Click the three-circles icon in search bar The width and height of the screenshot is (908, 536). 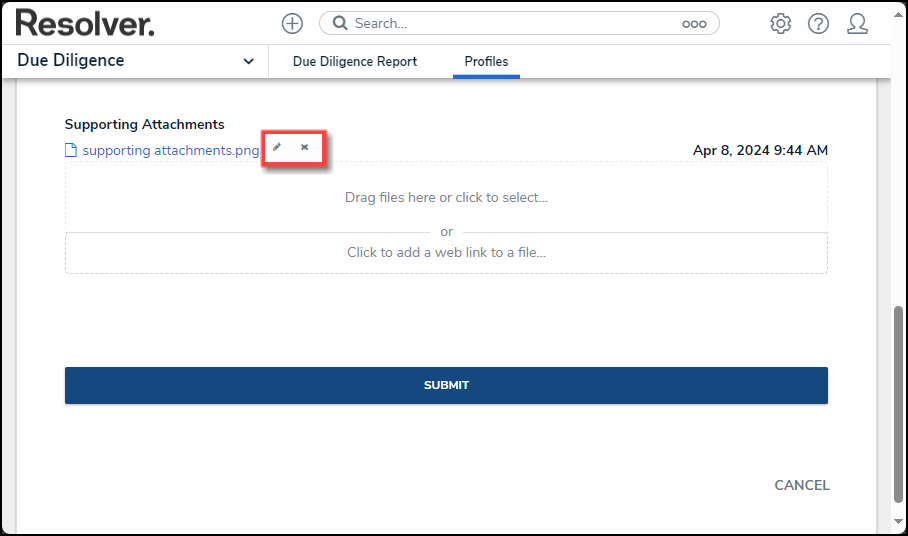(x=694, y=24)
